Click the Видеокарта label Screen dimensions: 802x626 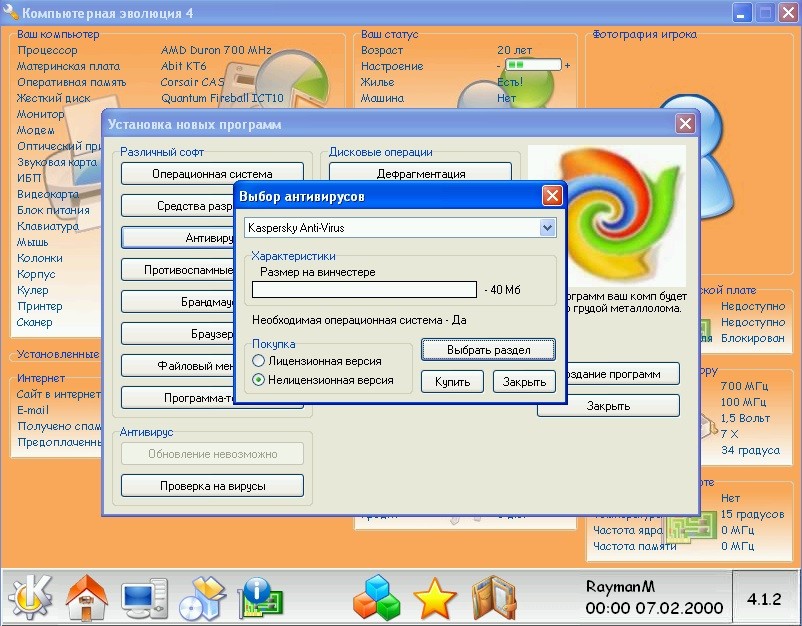pyautogui.click(x=48, y=194)
